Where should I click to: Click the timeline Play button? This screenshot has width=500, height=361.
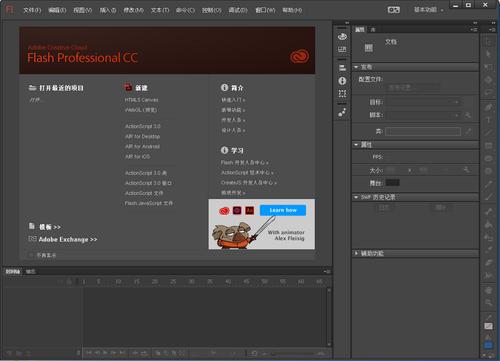105,353
